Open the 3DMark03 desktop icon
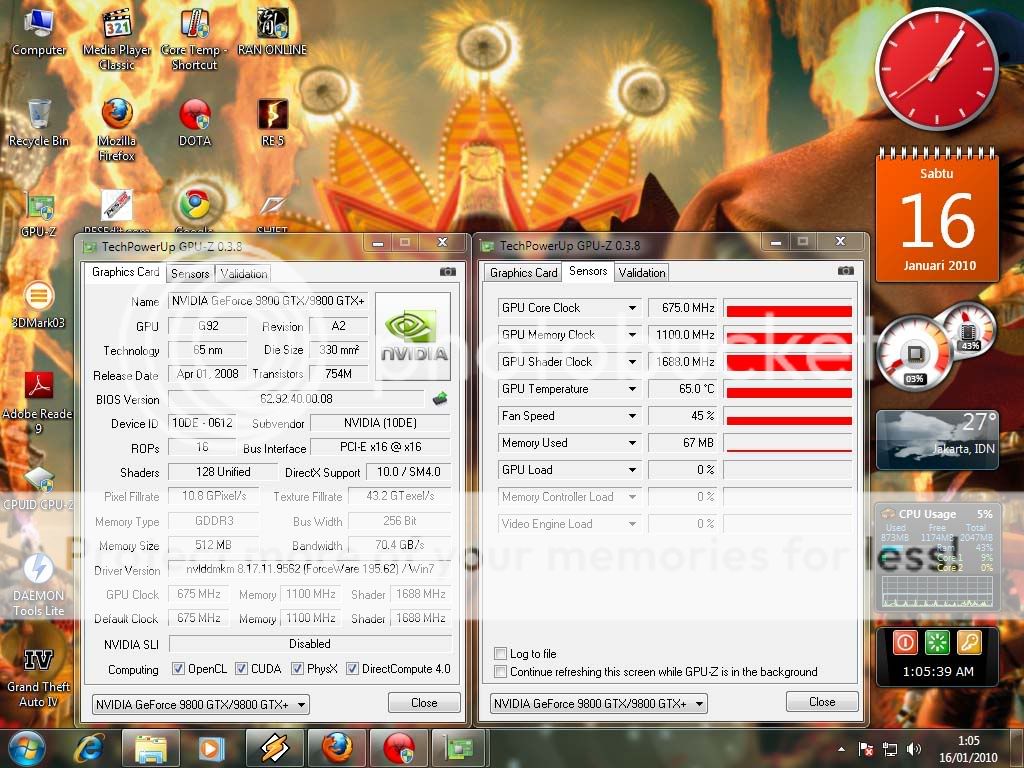Viewport: 1024px width, 768px height. click(x=39, y=304)
